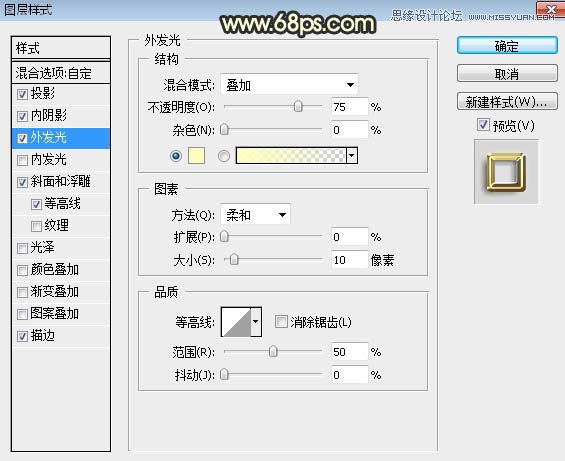Enable the 消除锯齿(L) anti-alias checkbox
The height and width of the screenshot is (461, 565).
pyautogui.click(x=281, y=322)
